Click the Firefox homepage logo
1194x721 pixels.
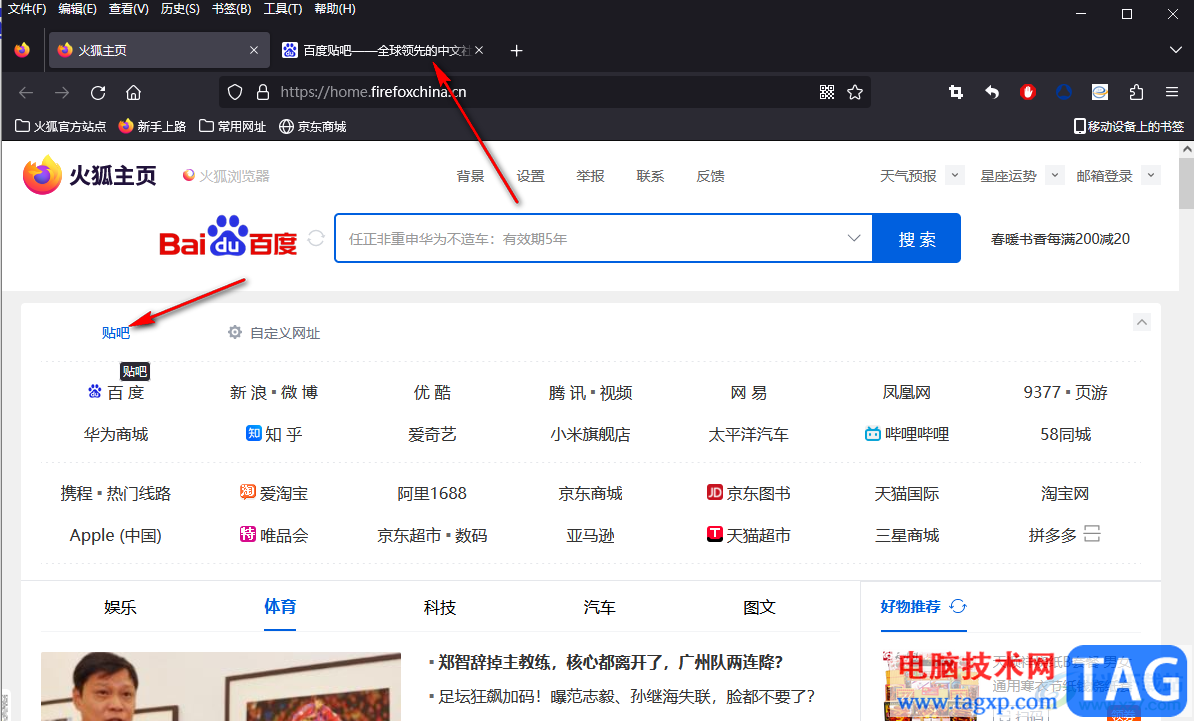click(90, 175)
